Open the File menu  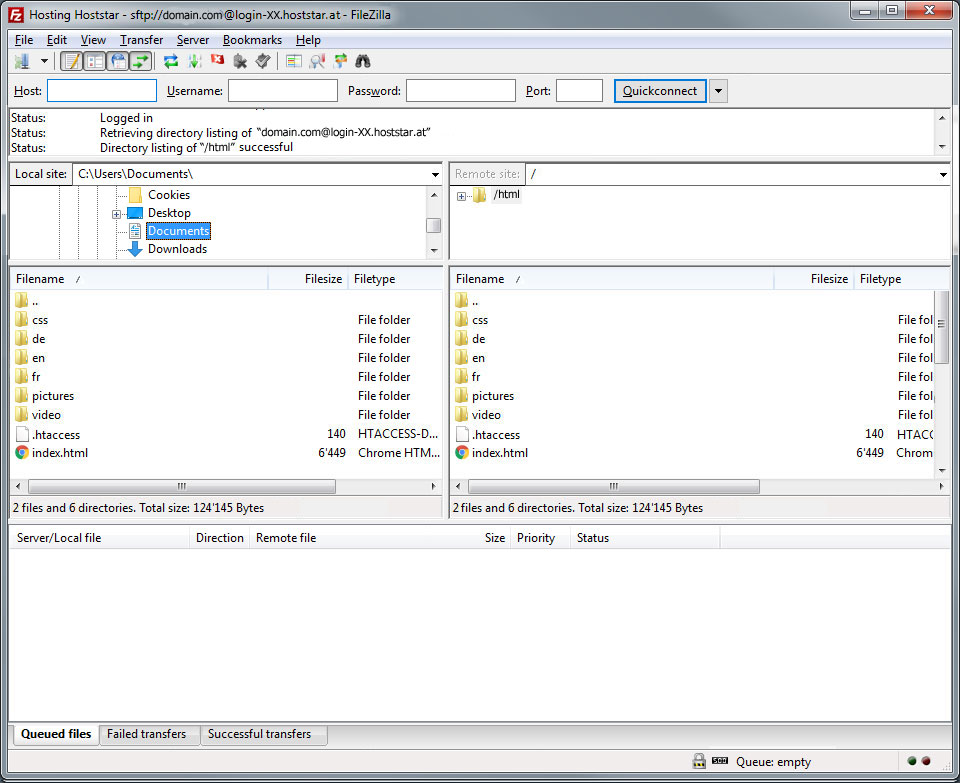(x=24, y=40)
